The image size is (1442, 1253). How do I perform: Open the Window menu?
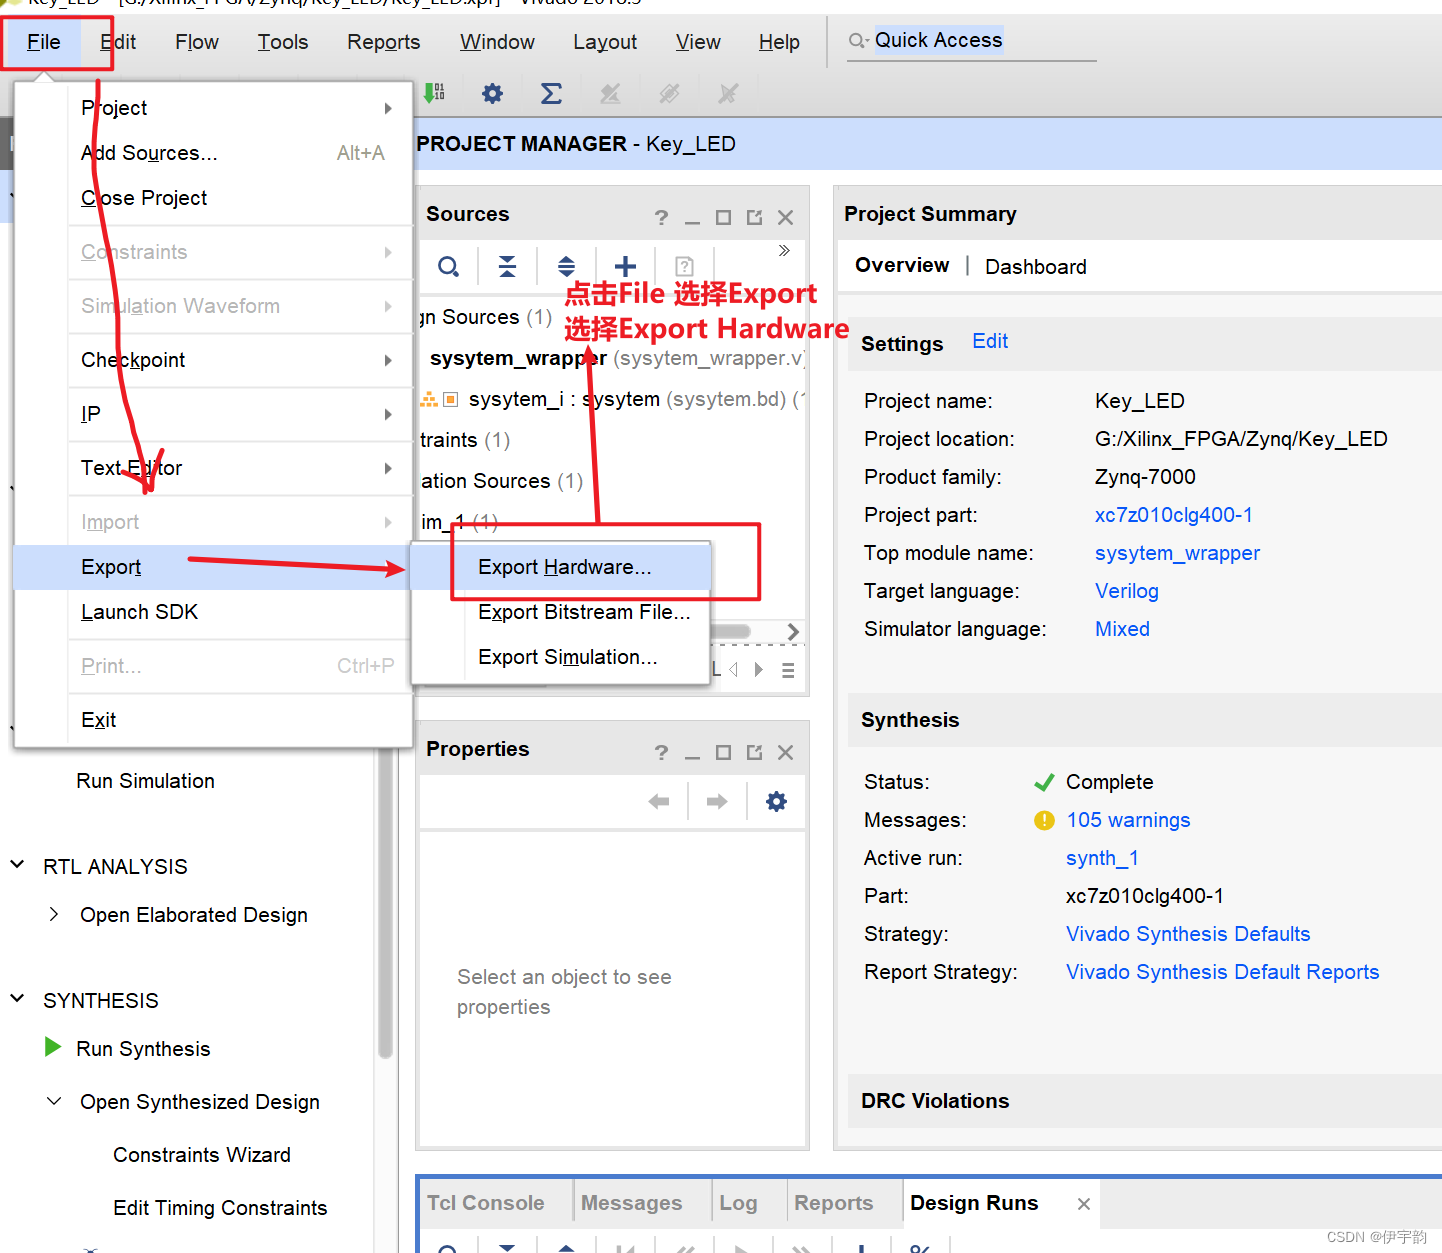497,42
